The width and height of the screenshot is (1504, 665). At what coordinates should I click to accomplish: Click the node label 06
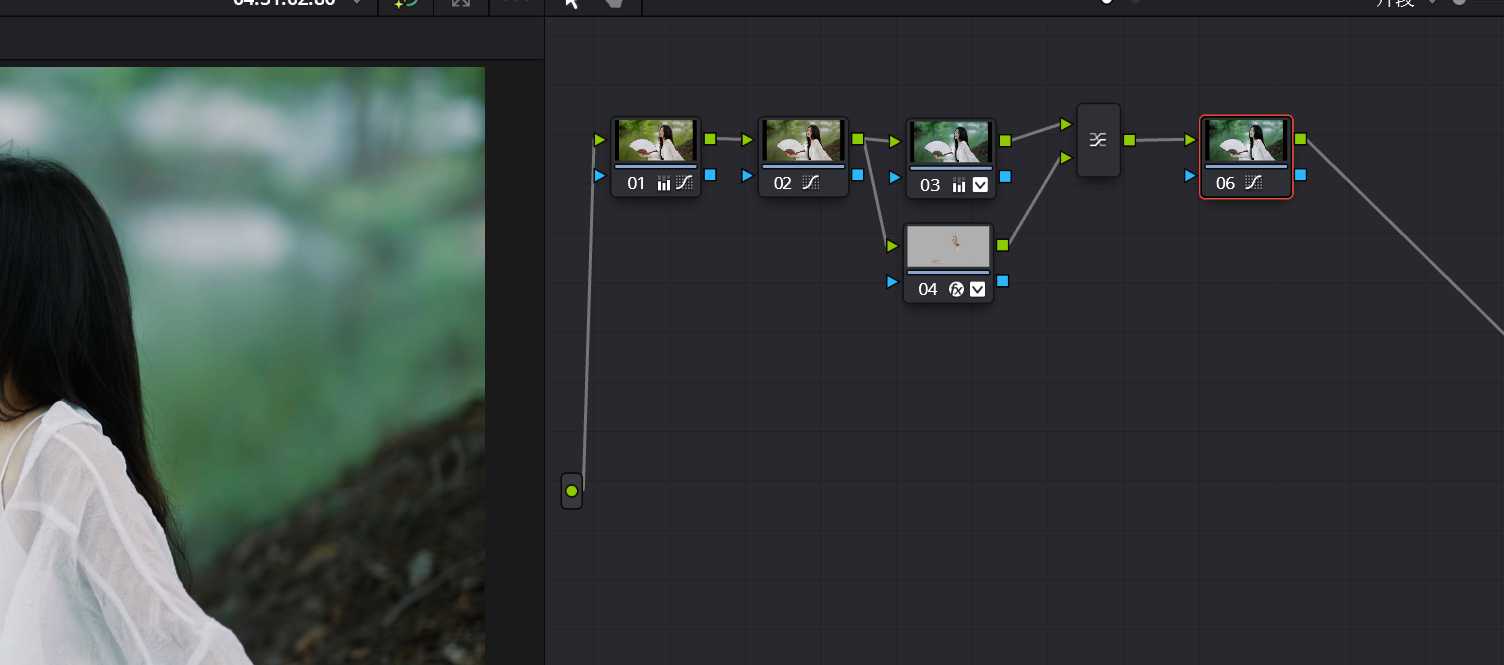pos(1226,184)
